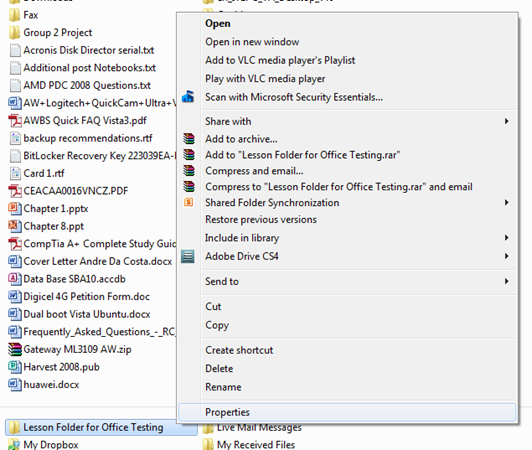Image resolution: width=532 pixels, height=450 pixels.
Task: Expand the Send to submenu arrow
Action: pos(507,281)
